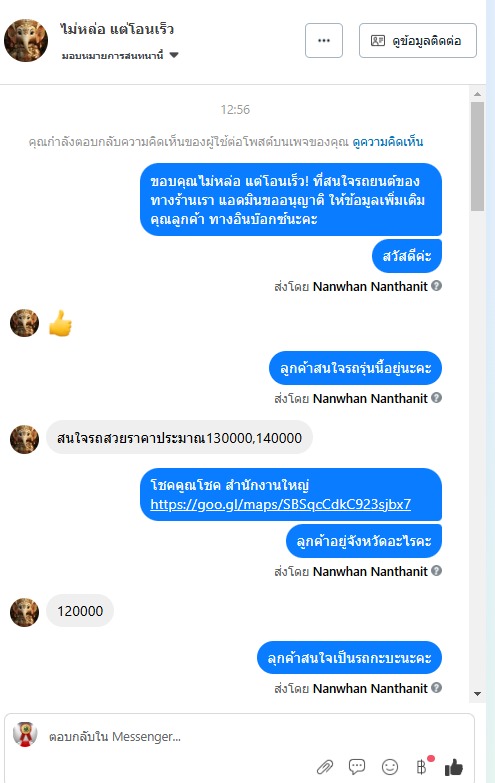Open the ดูความคิดเห็น link
This screenshot has width=495, height=783.
click(x=388, y=142)
